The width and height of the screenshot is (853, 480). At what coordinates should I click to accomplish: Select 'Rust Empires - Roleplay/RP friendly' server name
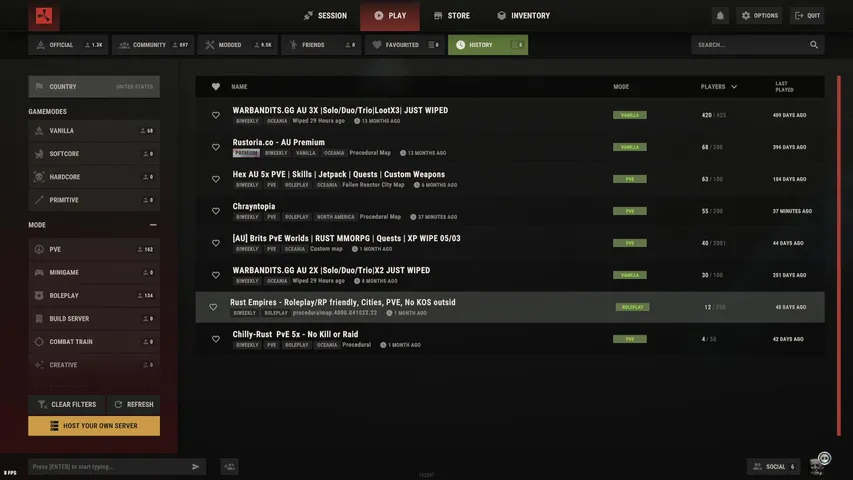point(343,302)
